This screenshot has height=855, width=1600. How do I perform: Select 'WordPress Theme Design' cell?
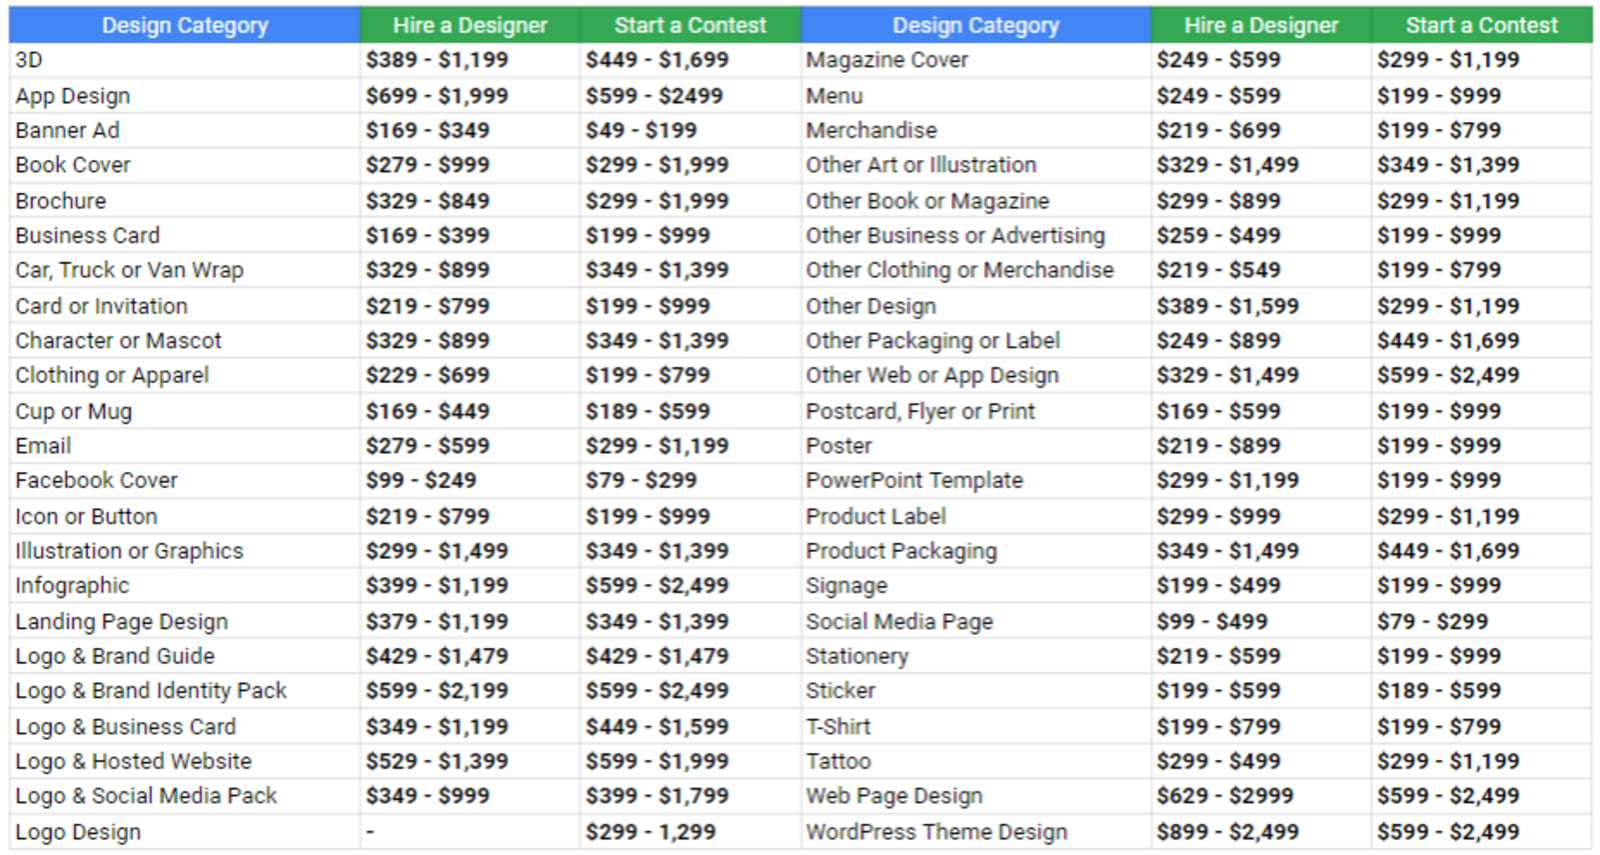[975, 832]
